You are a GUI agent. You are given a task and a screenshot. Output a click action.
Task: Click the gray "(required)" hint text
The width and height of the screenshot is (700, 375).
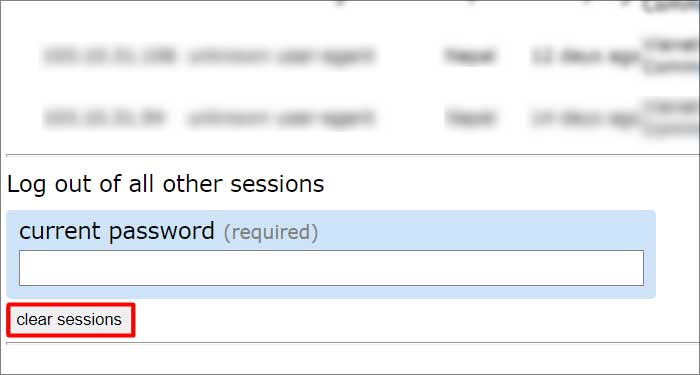click(x=271, y=233)
